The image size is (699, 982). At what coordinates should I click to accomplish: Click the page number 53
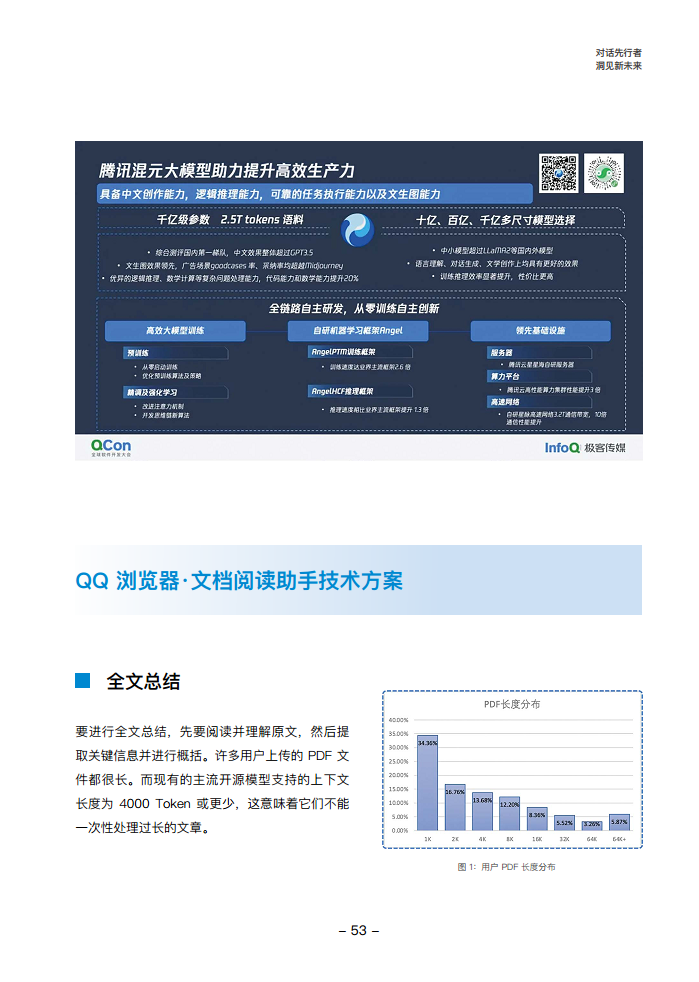[359, 931]
